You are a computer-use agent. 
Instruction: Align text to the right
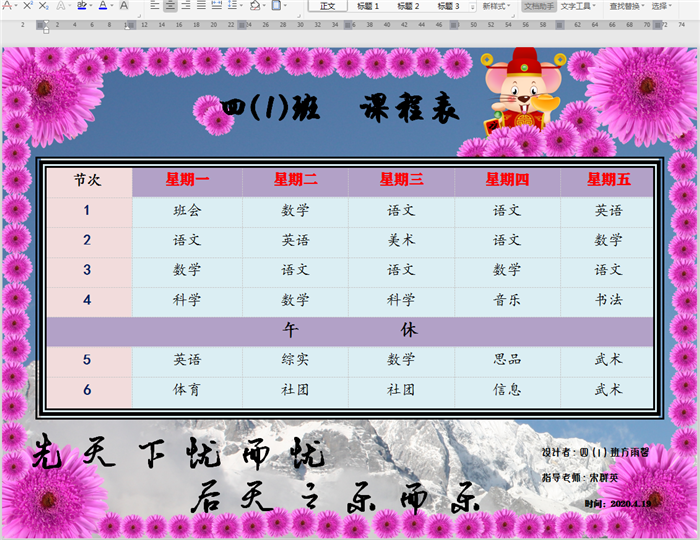(187, 6)
